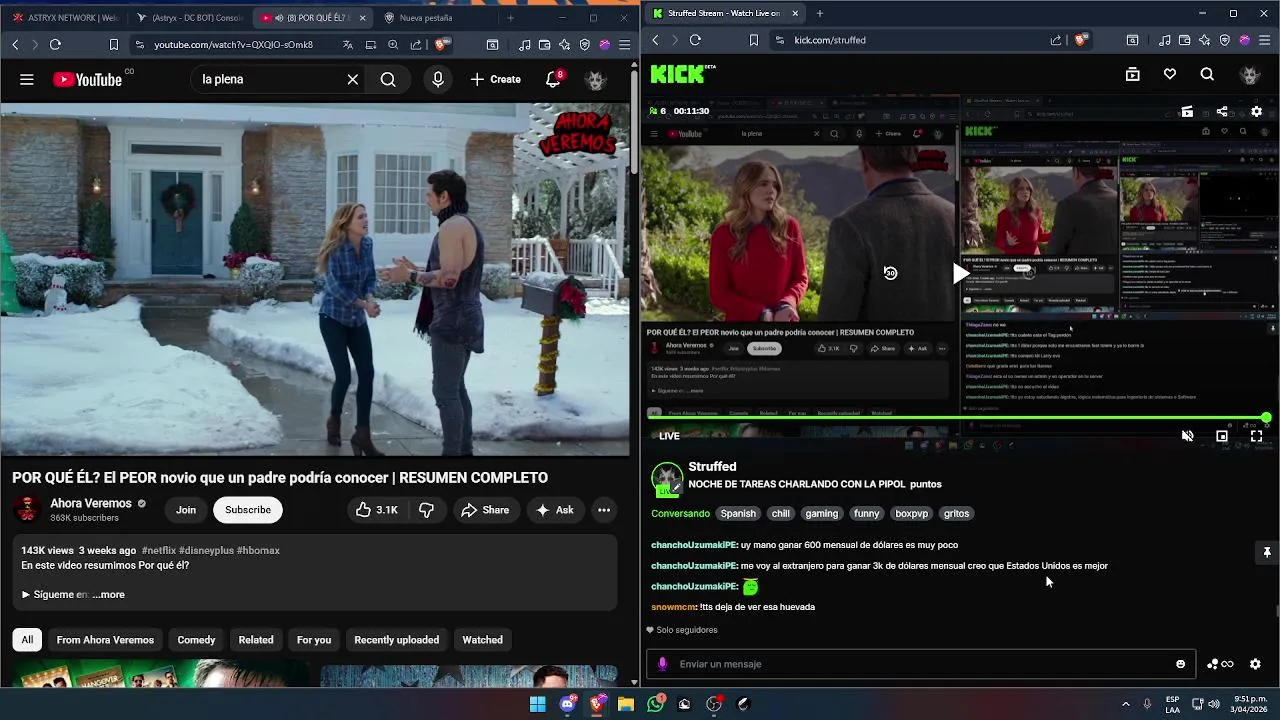
Task: Open Brave menu in Kick window
Action: [x=1265, y=40]
